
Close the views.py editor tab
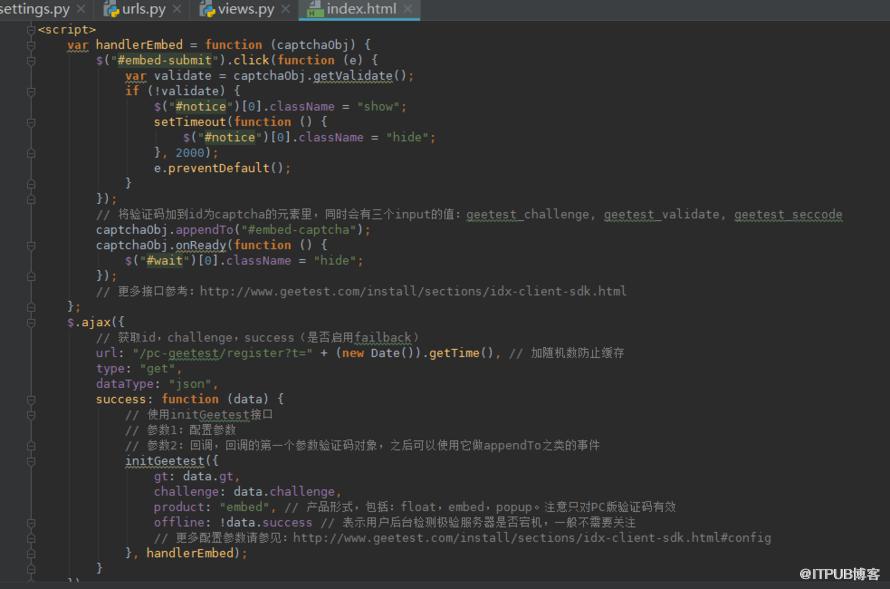[x=286, y=9]
